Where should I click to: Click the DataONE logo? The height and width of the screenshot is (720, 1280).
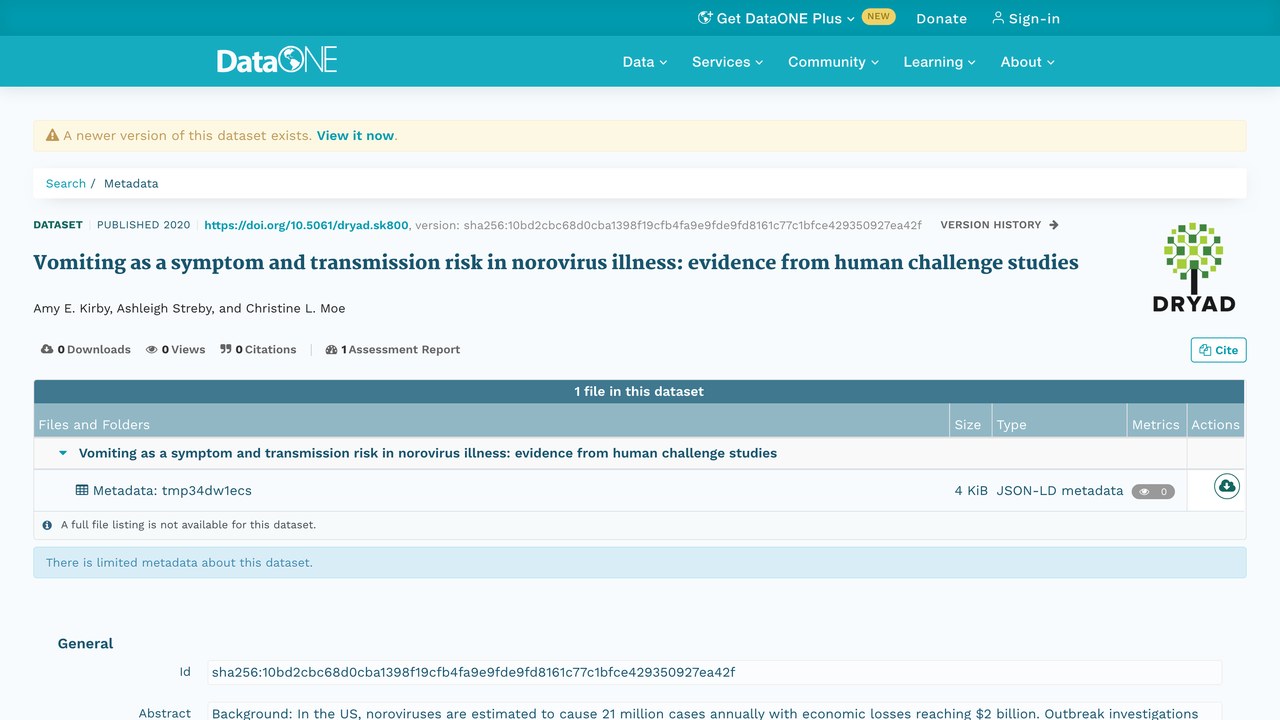tap(277, 60)
